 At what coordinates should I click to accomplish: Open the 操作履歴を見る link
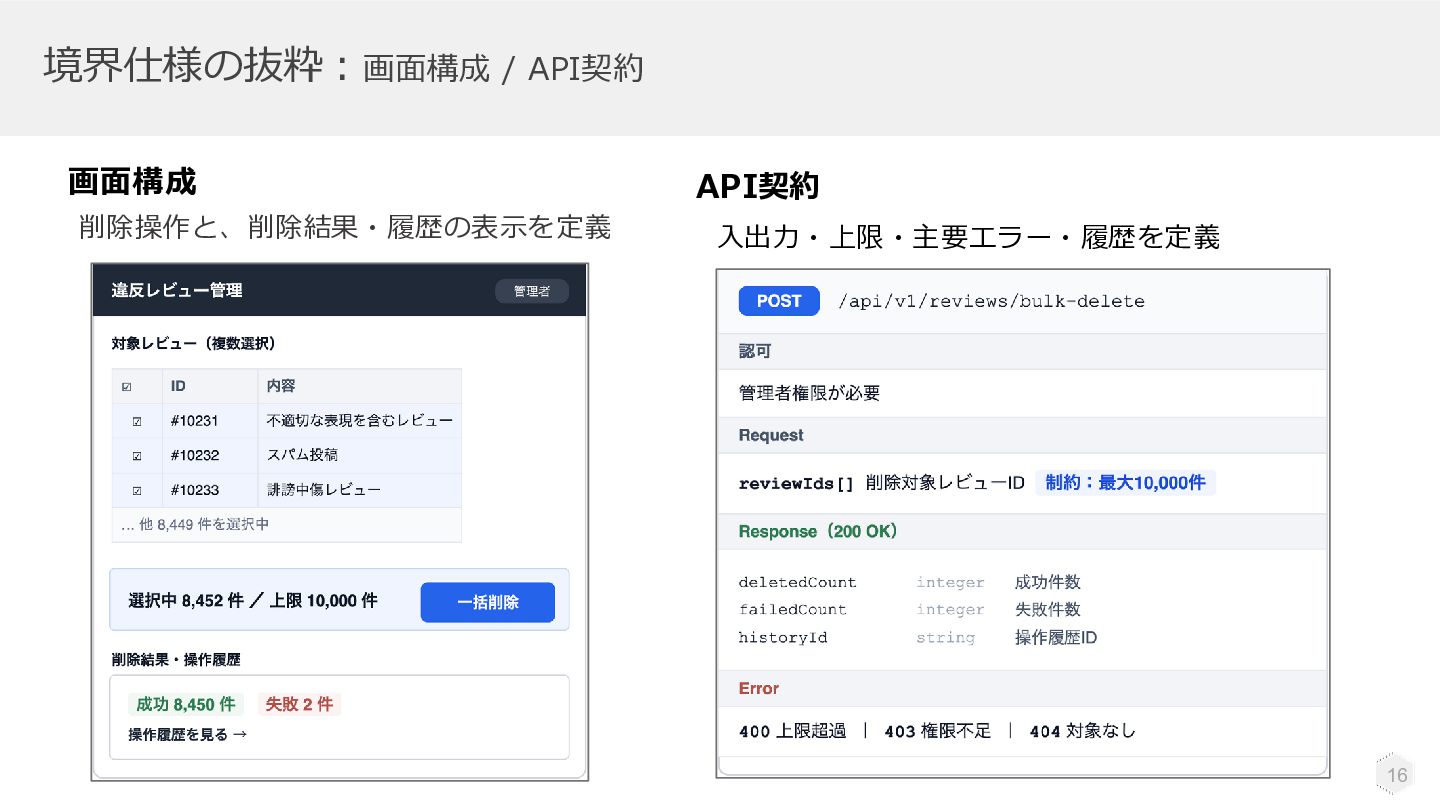click(187, 734)
